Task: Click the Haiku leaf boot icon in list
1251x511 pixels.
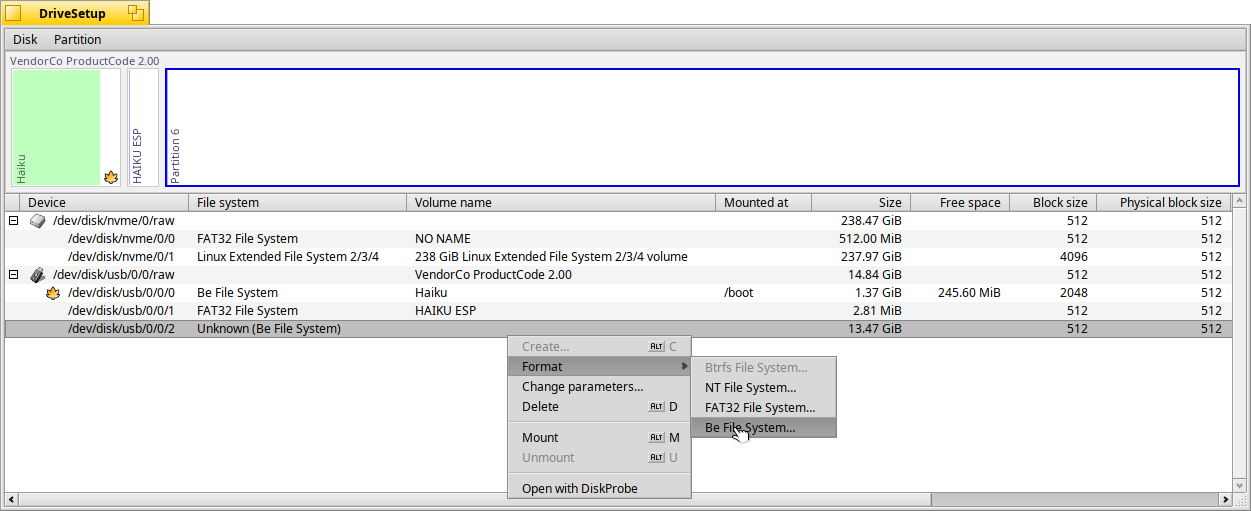Action: click(54, 293)
